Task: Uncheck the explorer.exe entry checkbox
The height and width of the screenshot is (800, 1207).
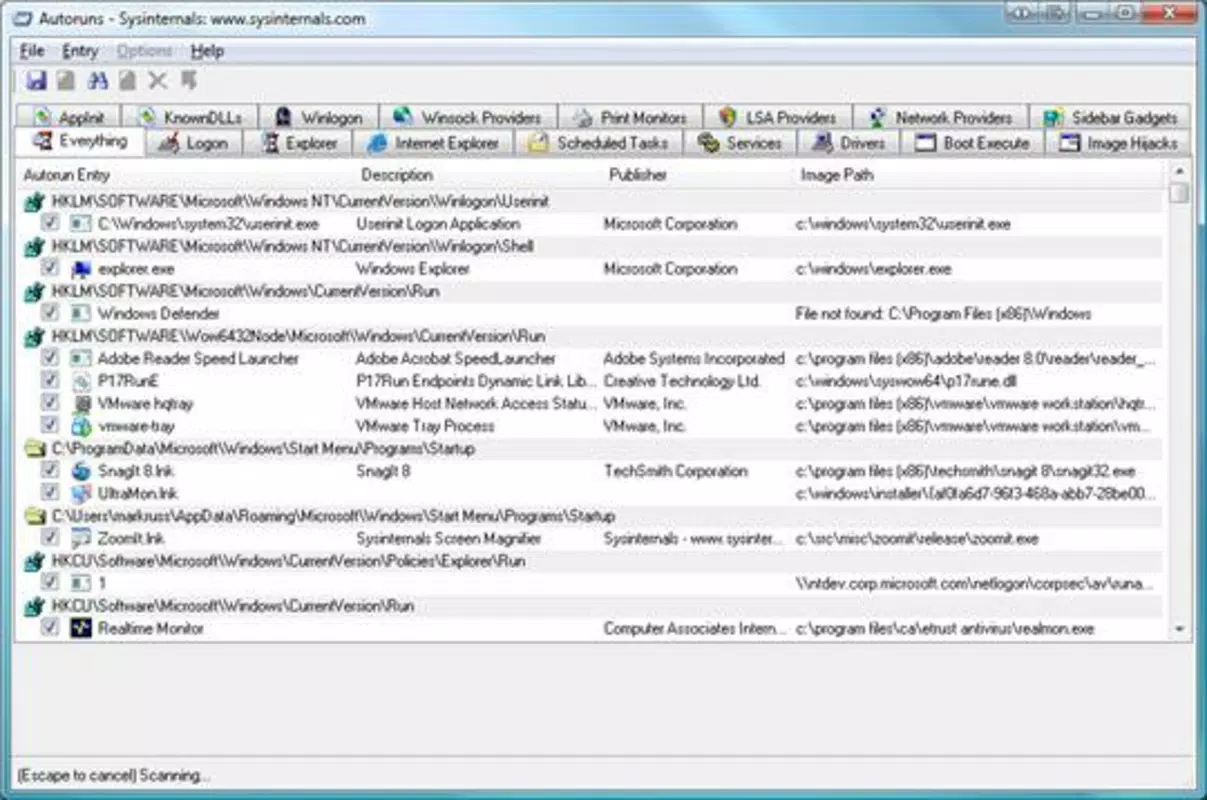Action: [x=49, y=269]
